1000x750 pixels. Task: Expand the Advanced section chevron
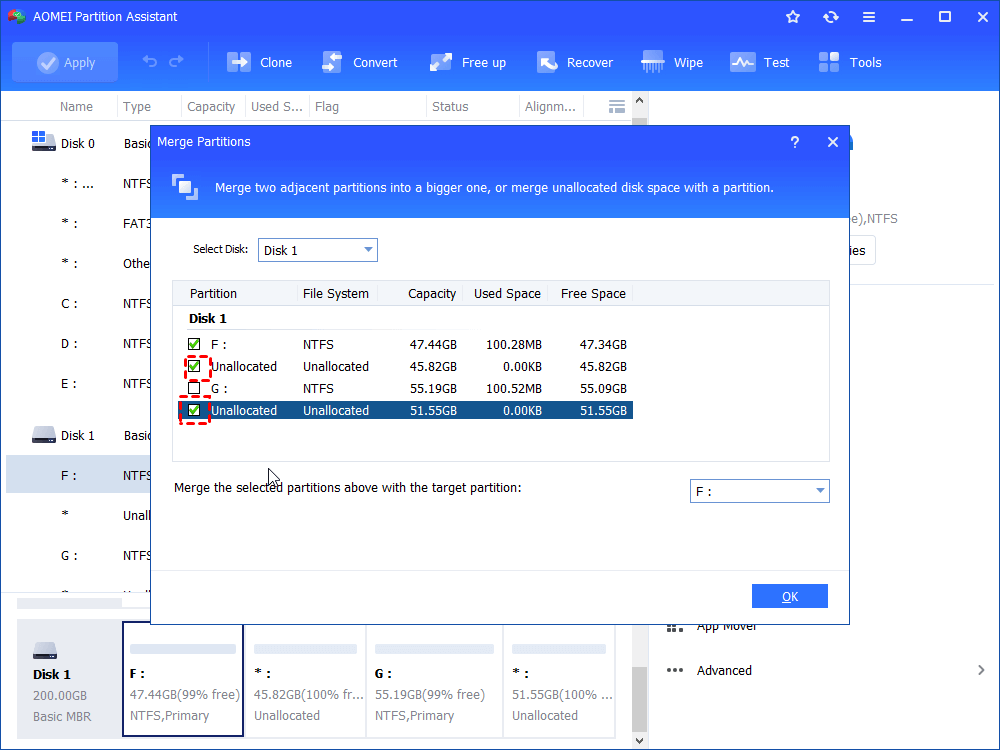click(981, 670)
